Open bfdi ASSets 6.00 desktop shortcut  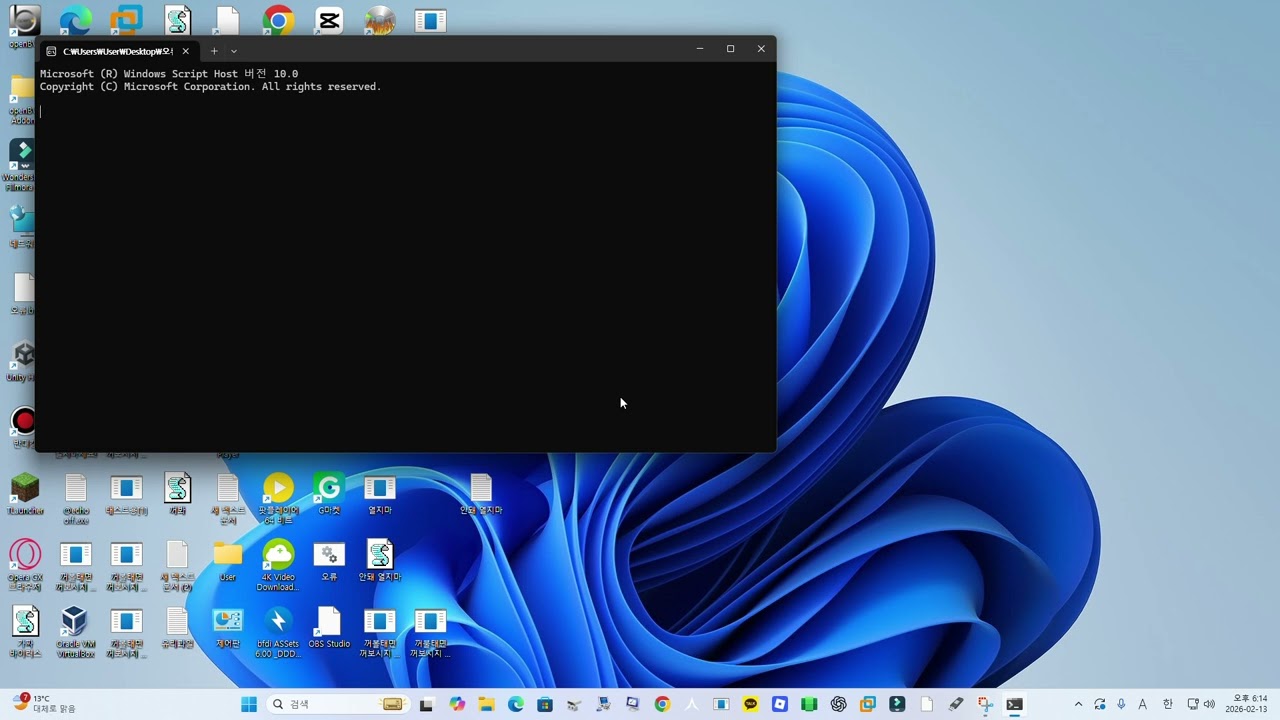(x=278, y=632)
